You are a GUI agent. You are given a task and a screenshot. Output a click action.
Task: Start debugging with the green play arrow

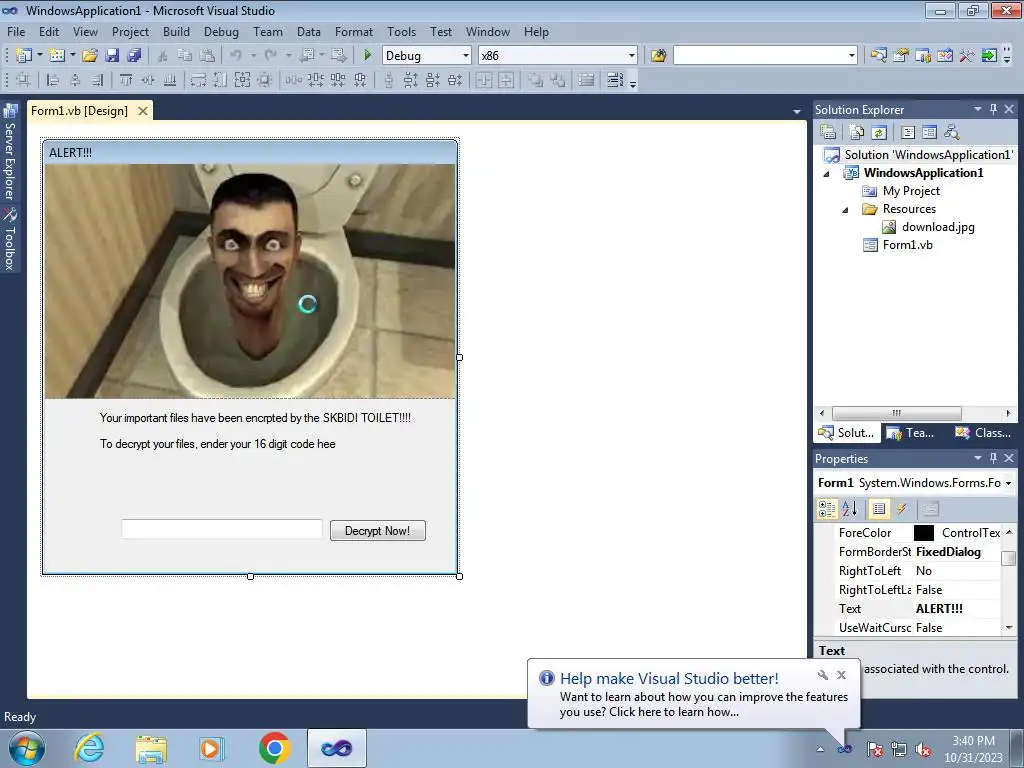(x=367, y=56)
